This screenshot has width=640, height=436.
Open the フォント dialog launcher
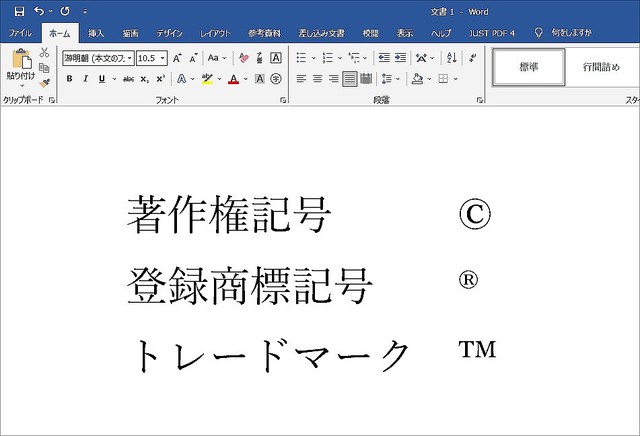click(283, 100)
